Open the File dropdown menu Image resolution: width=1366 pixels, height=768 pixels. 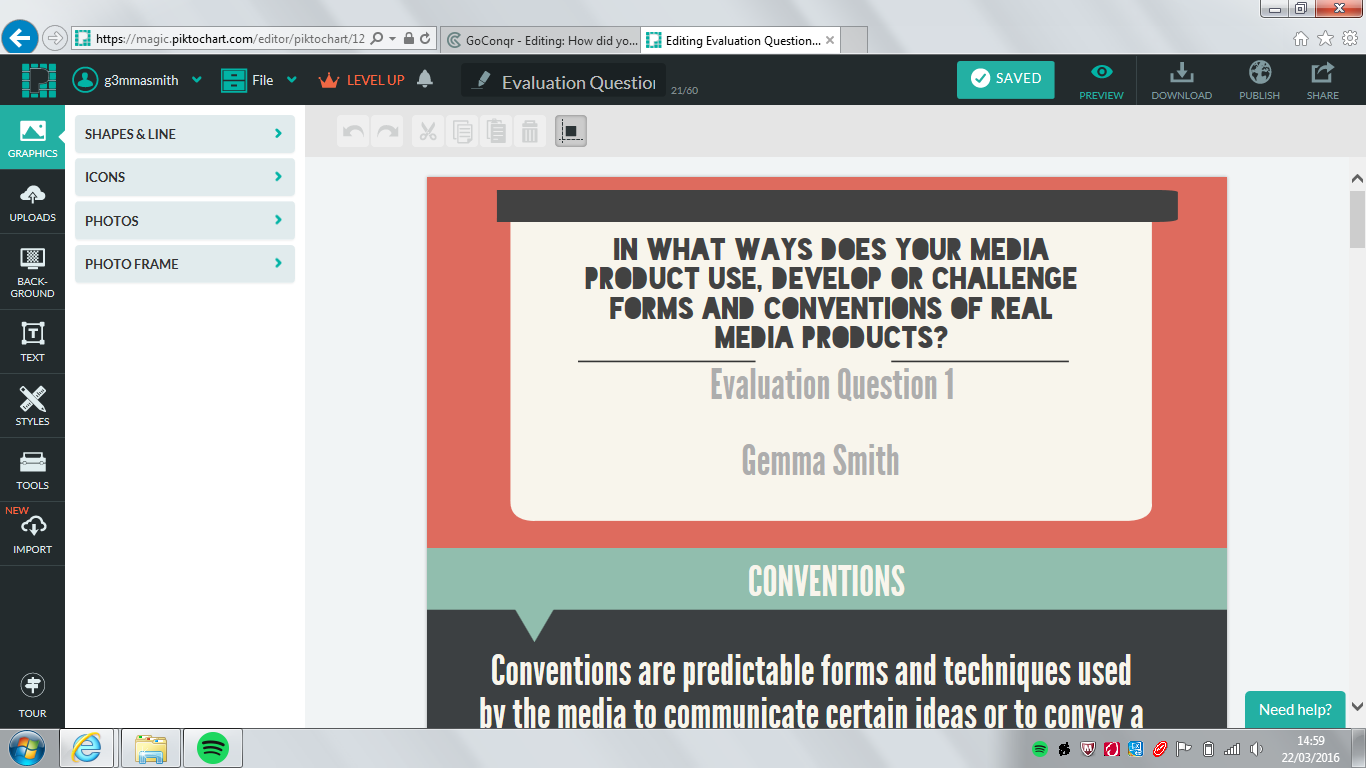point(260,80)
